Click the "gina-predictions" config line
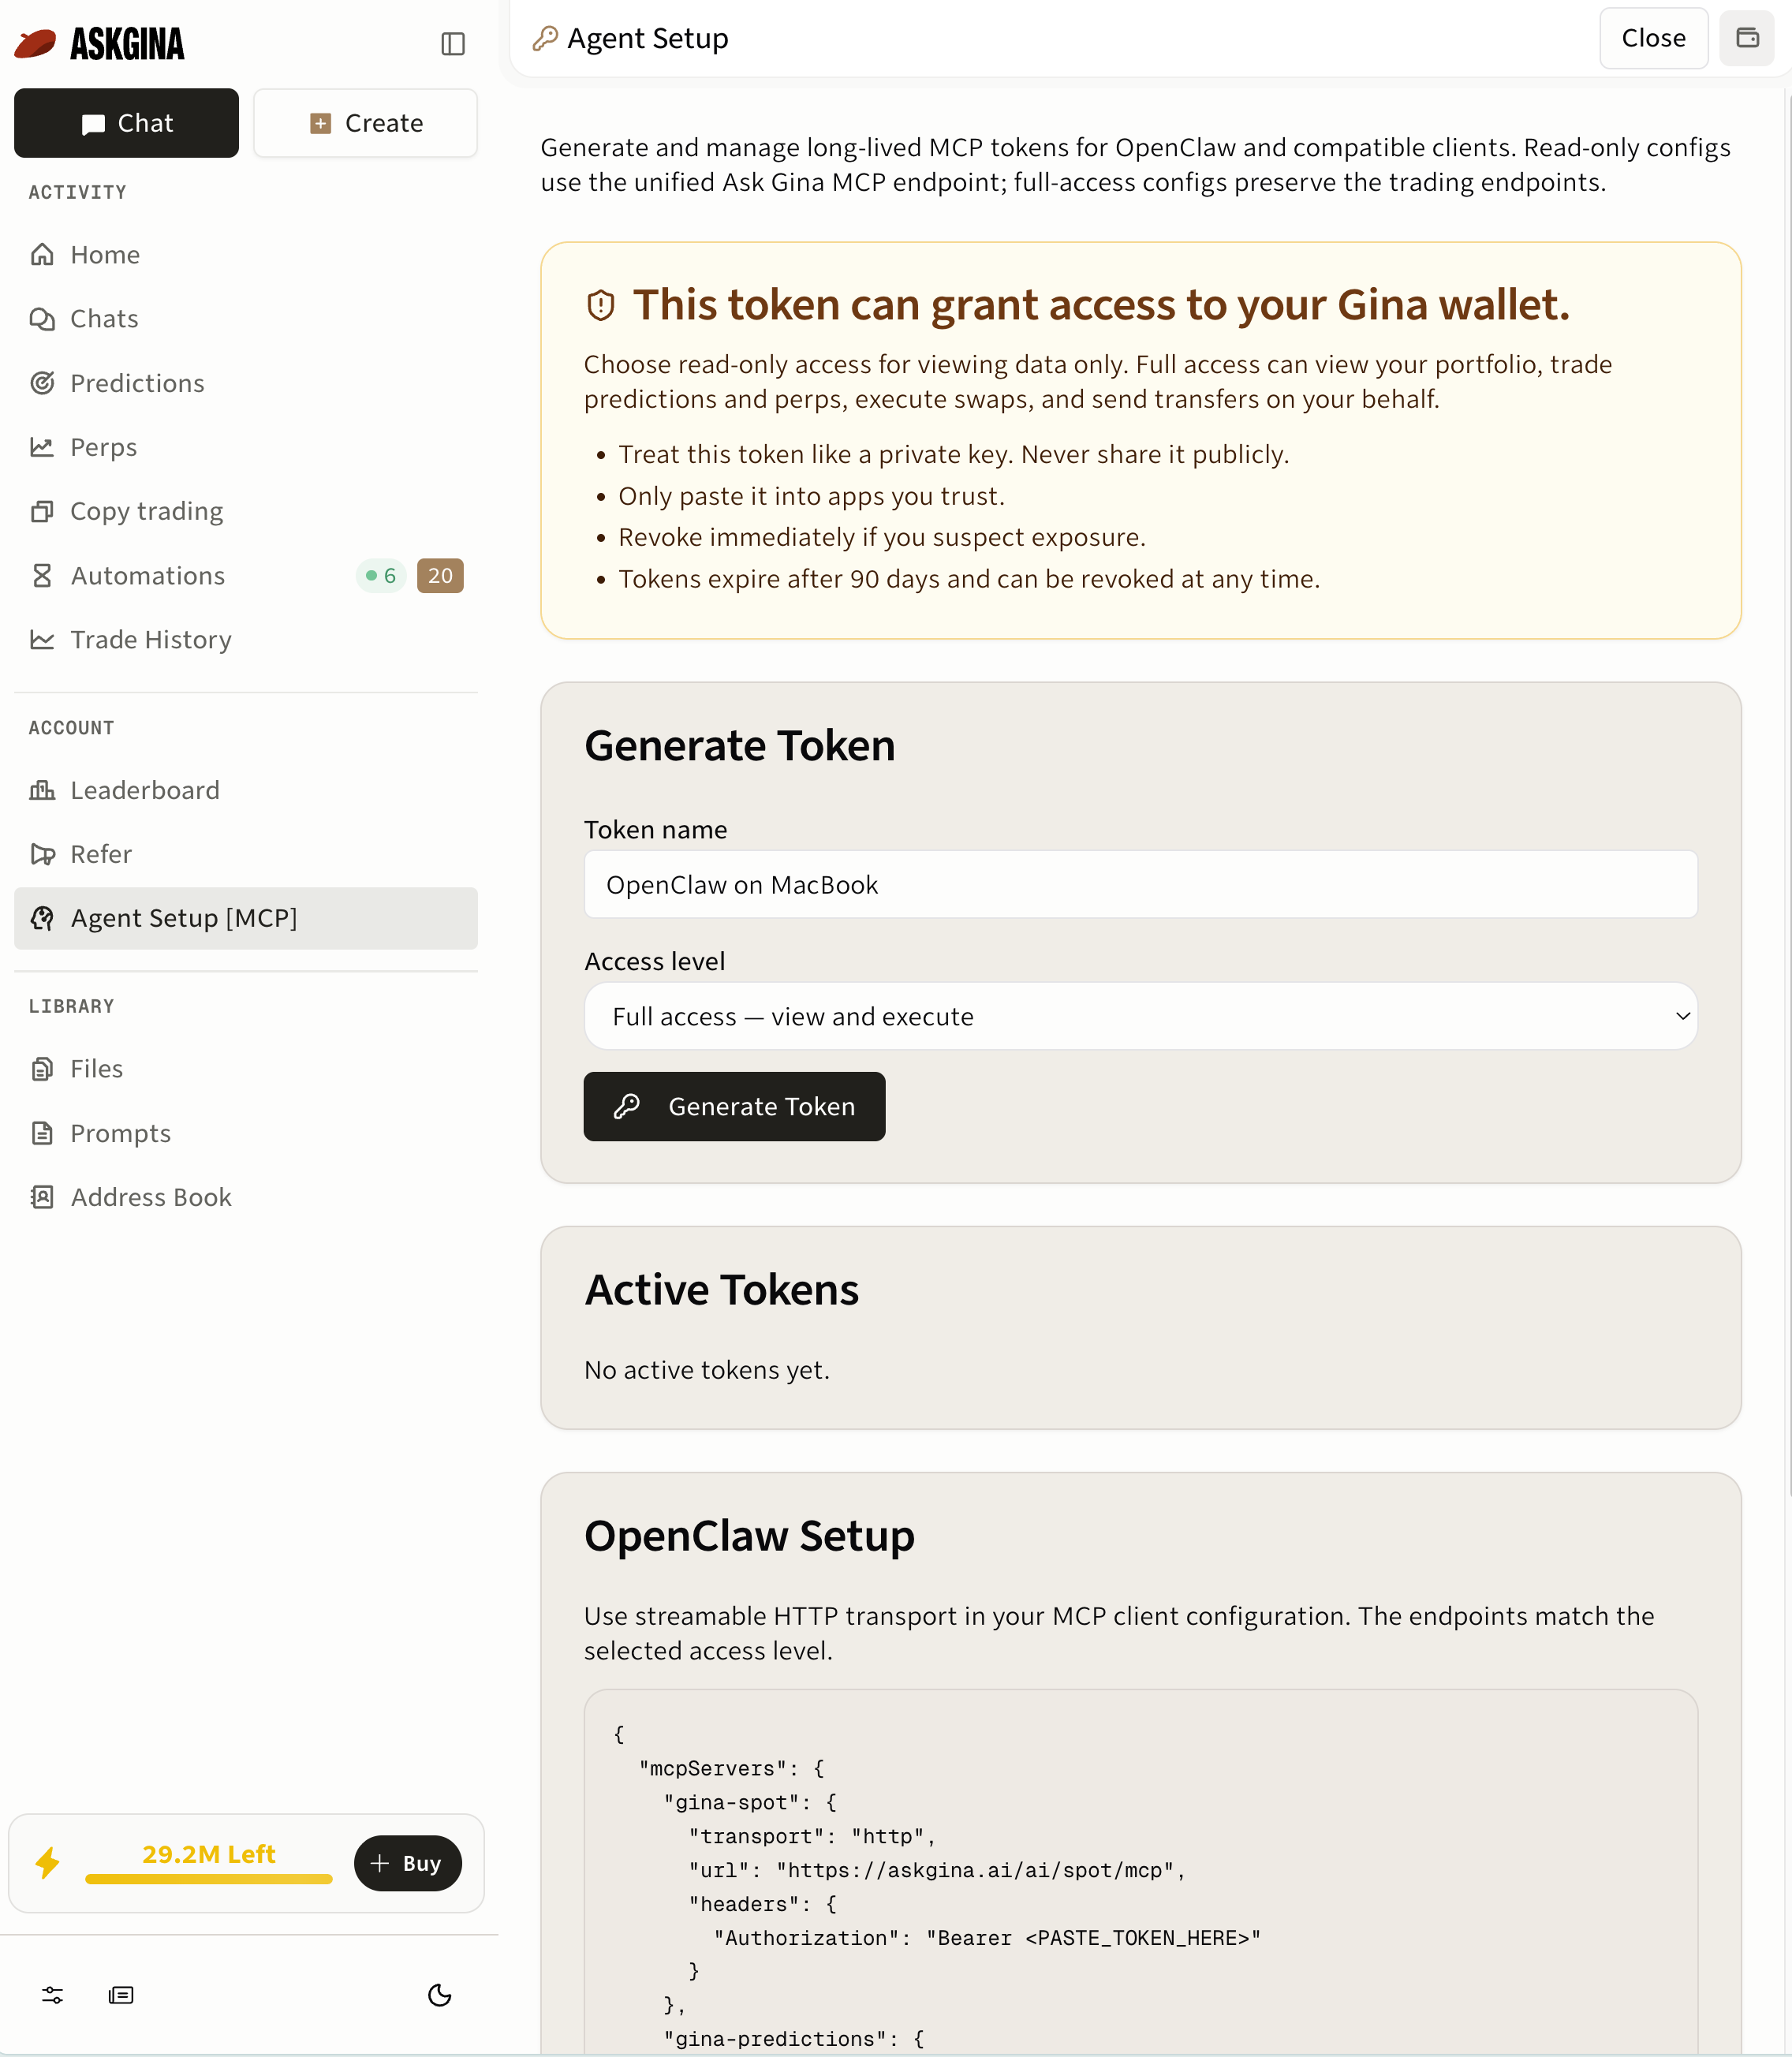Screen dimensions: 1792x2057 pos(794,2039)
